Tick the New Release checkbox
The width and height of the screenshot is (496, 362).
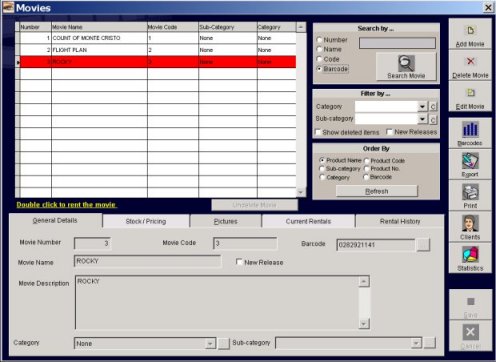tap(239, 262)
